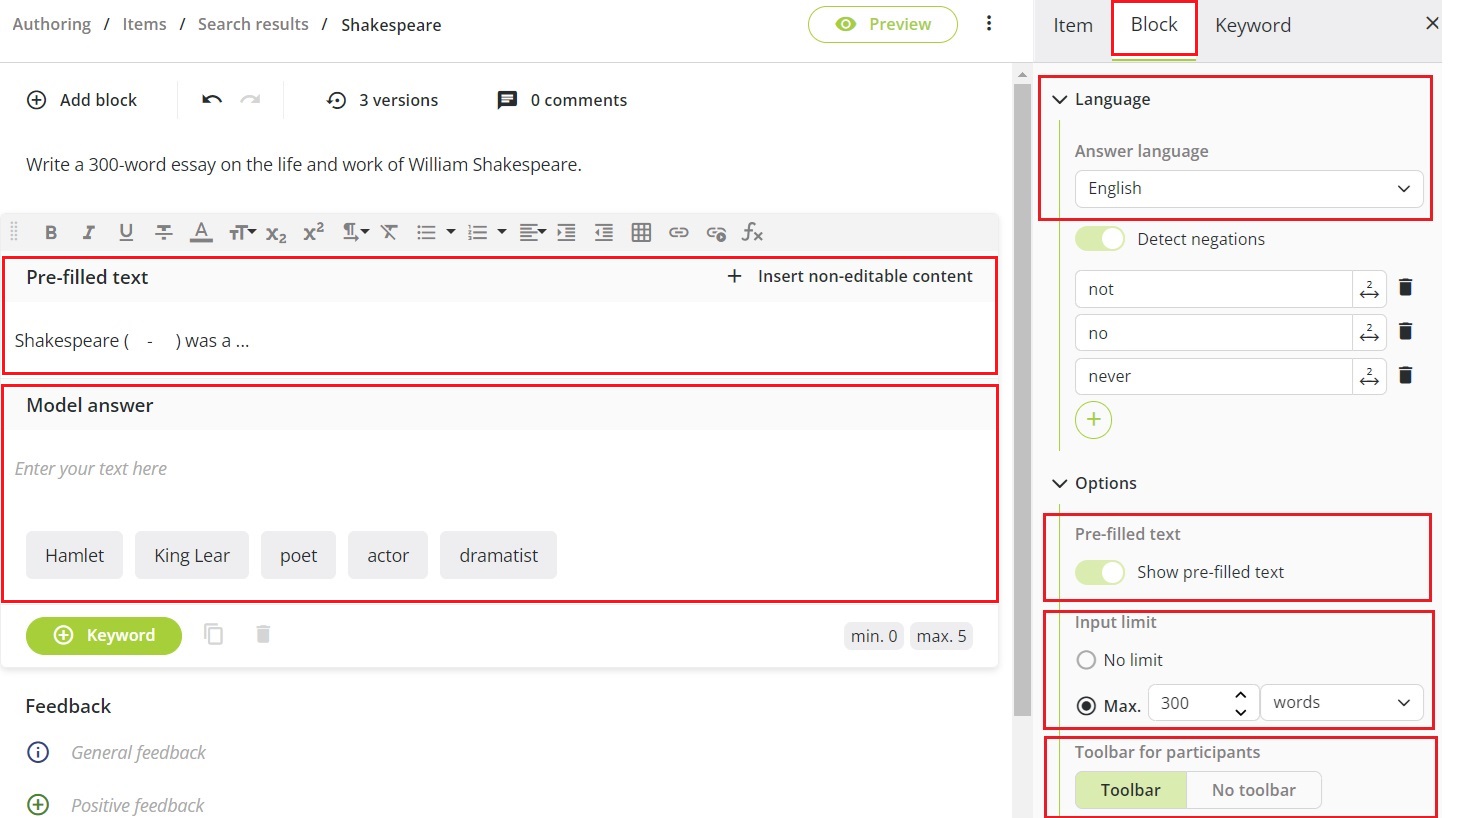The height and width of the screenshot is (818, 1457).
Task: Collapse the Language section
Action: pyautogui.click(x=1060, y=99)
